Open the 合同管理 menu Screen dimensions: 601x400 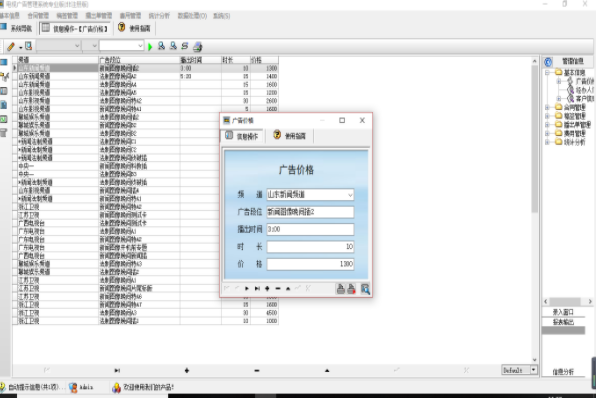(x=38, y=16)
